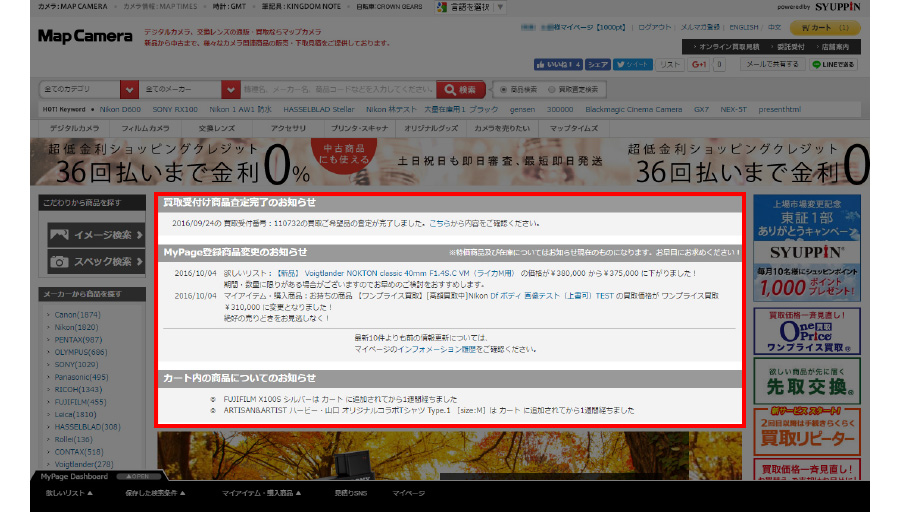Open the カメラを売りたい menu tab
This screenshot has height=512, width=900.
(x=502, y=128)
